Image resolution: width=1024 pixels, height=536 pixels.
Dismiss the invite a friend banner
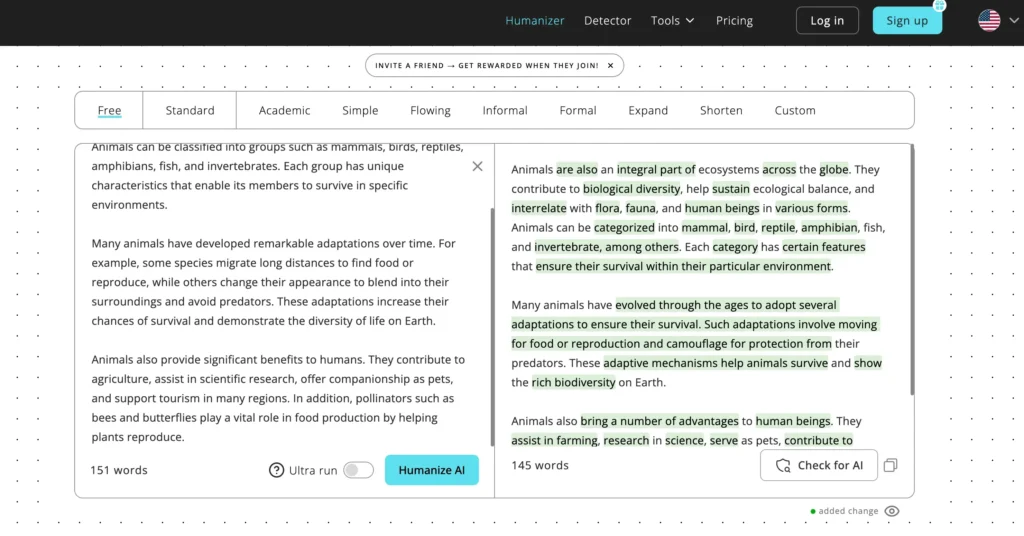(x=610, y=65)
